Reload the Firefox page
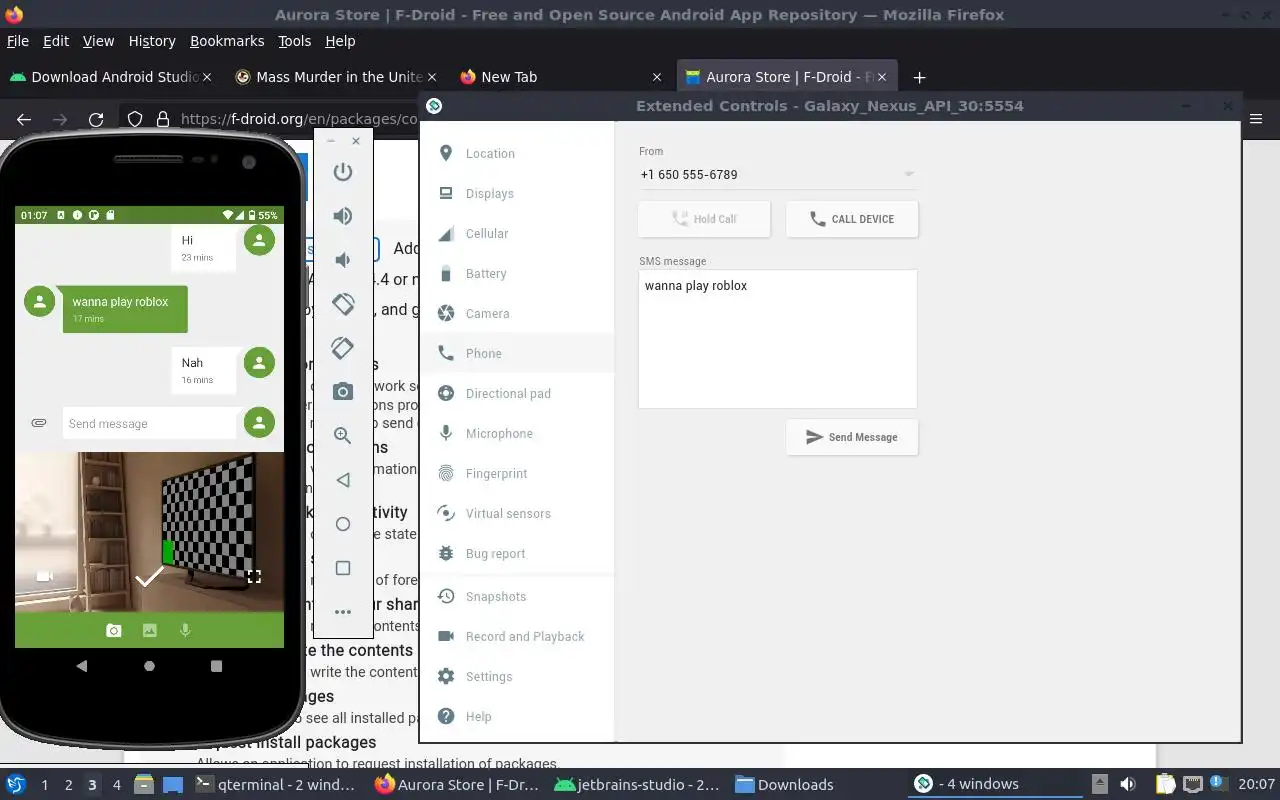 click(96, 119)
